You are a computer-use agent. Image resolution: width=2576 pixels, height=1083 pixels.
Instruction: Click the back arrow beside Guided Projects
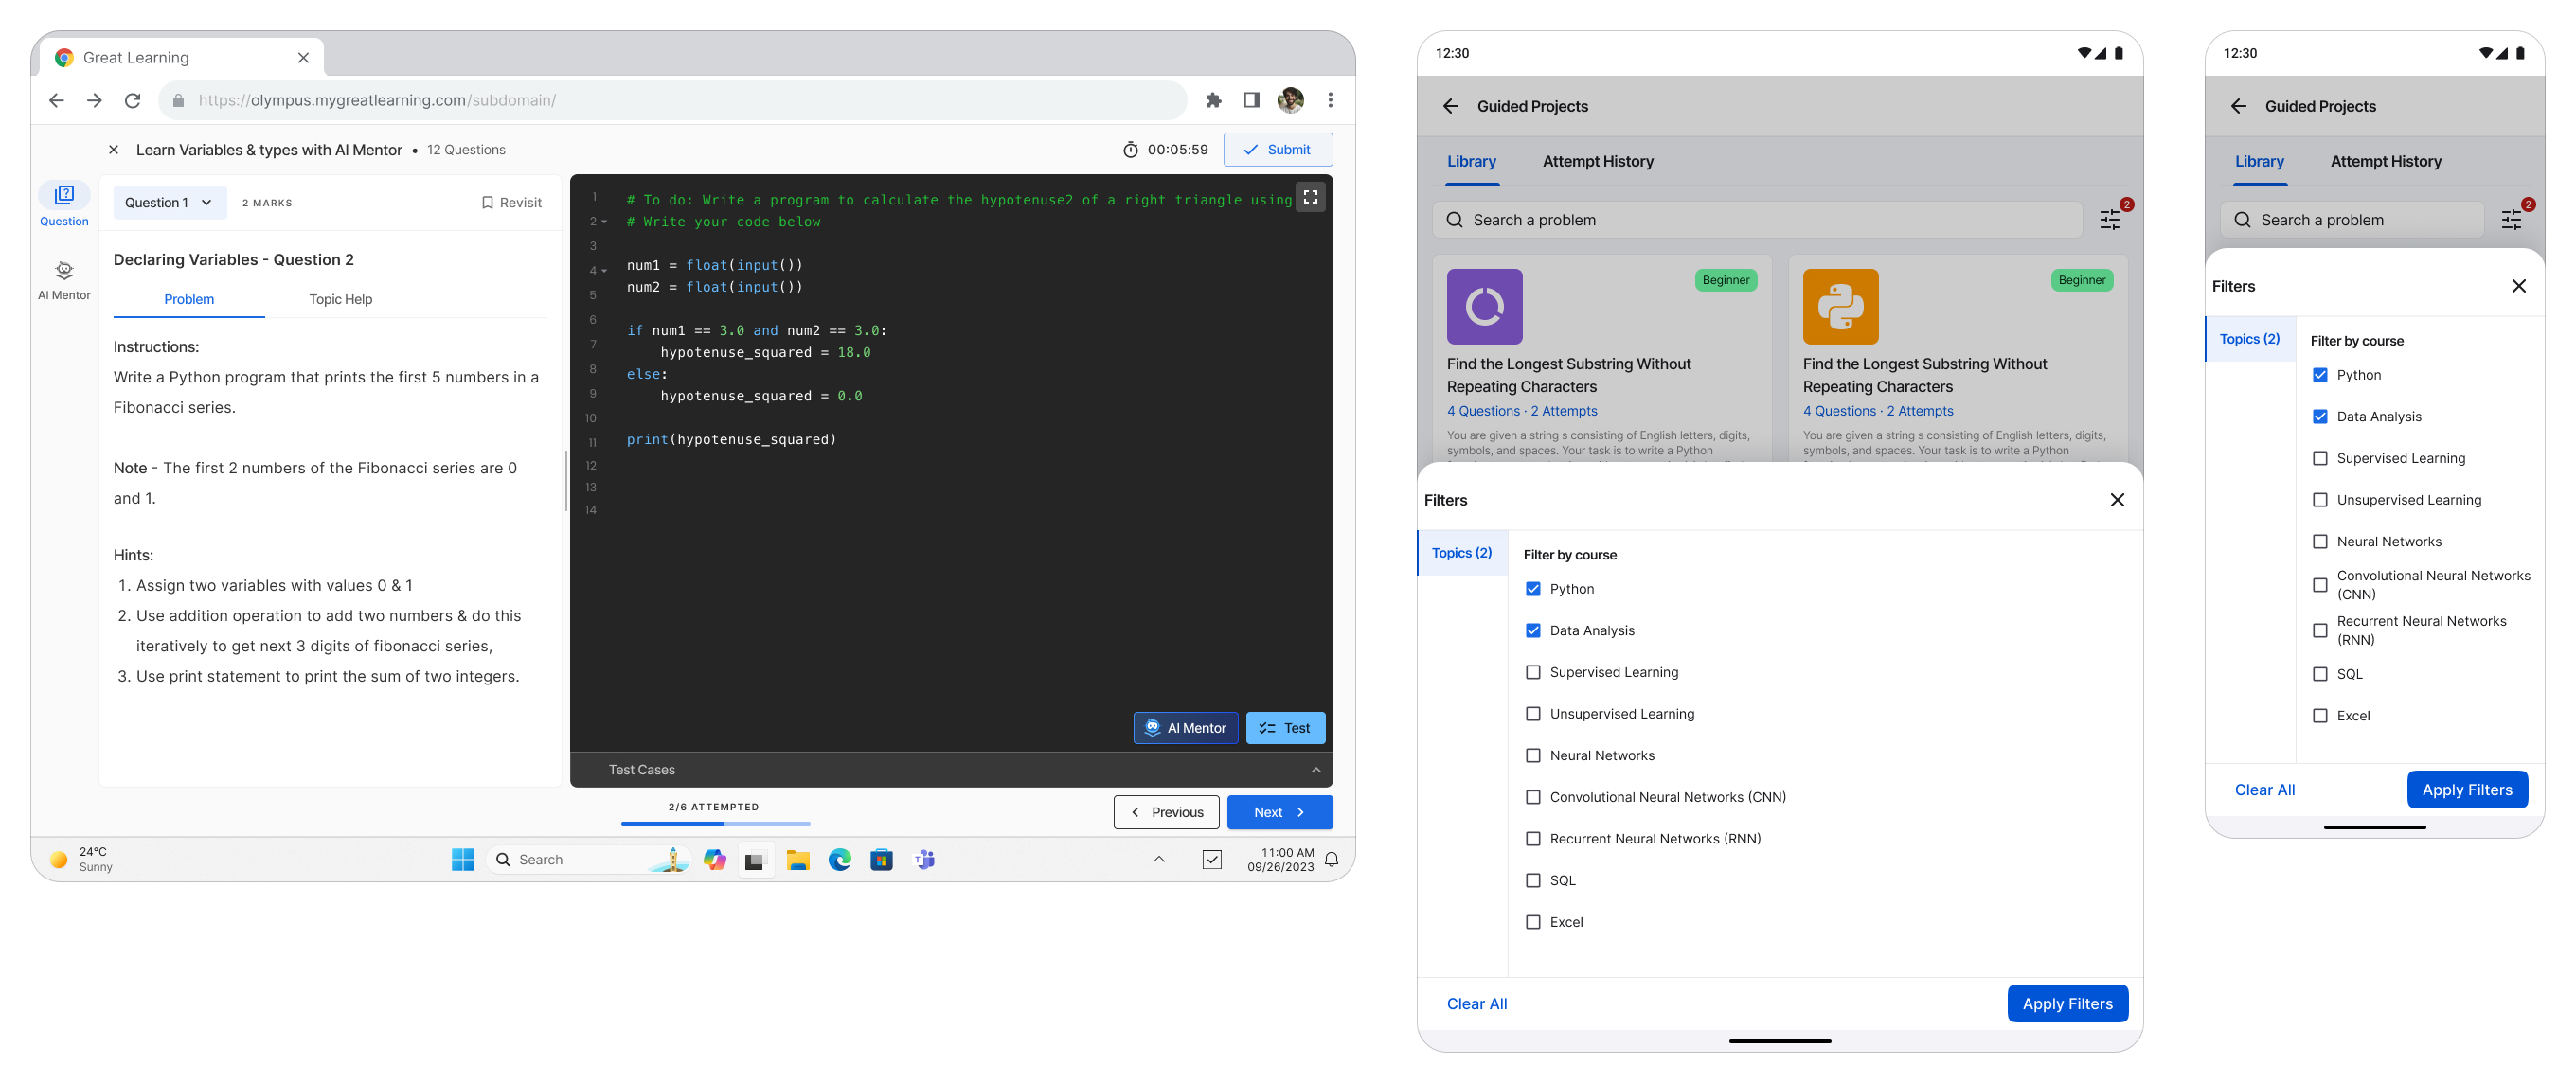(x=1450, y=106)
